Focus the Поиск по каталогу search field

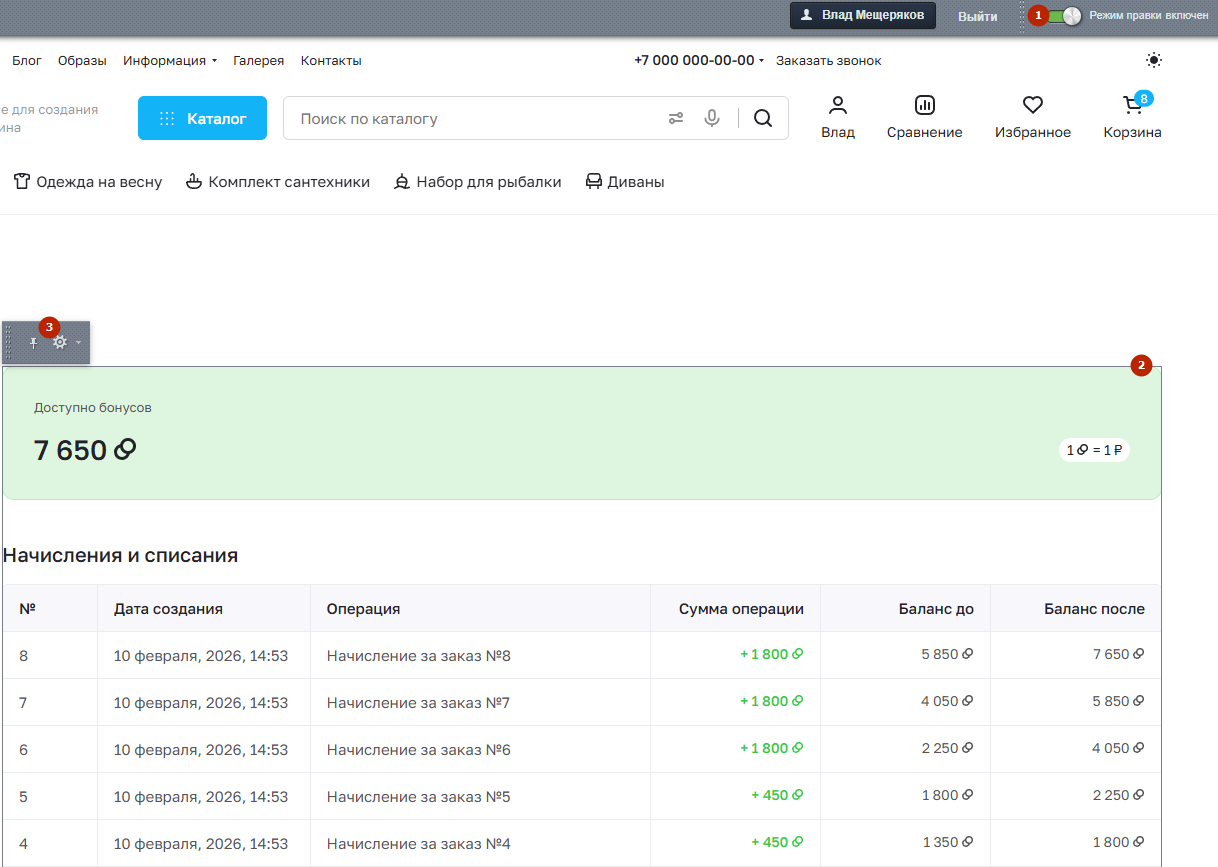point(470,118)
